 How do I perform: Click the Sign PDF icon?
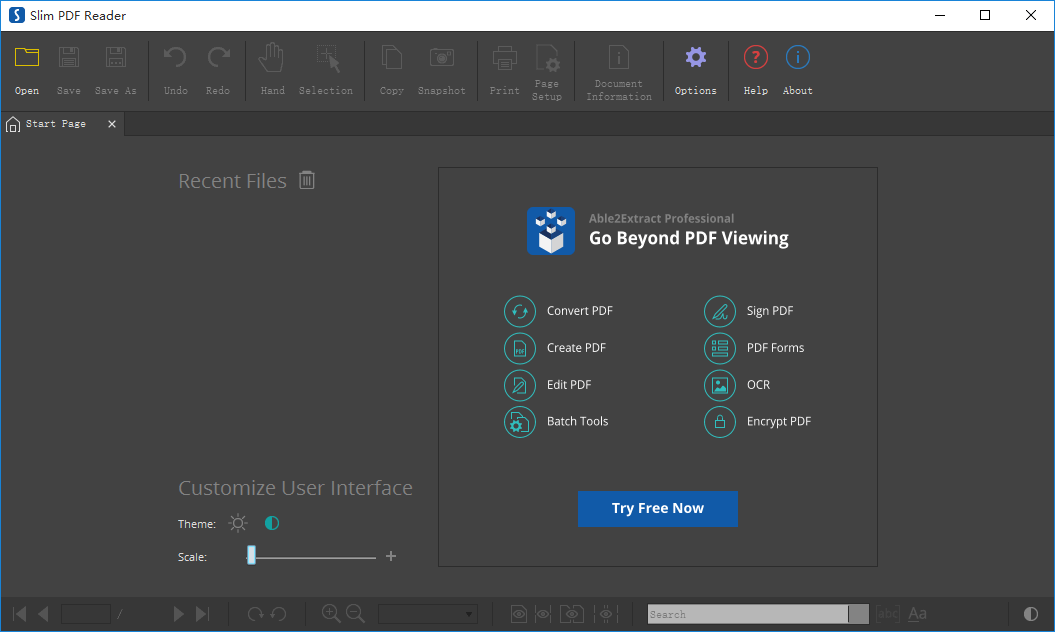(x=720, y=311)
